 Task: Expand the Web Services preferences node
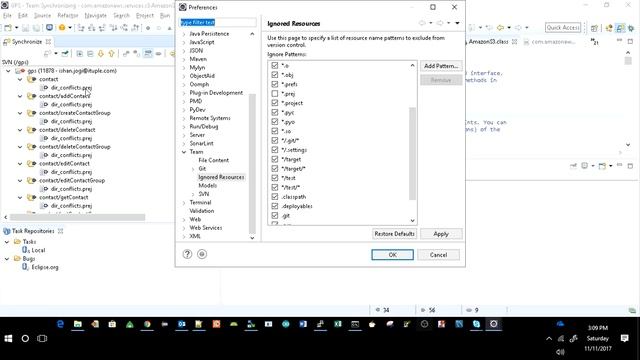(x=184, y=228)
